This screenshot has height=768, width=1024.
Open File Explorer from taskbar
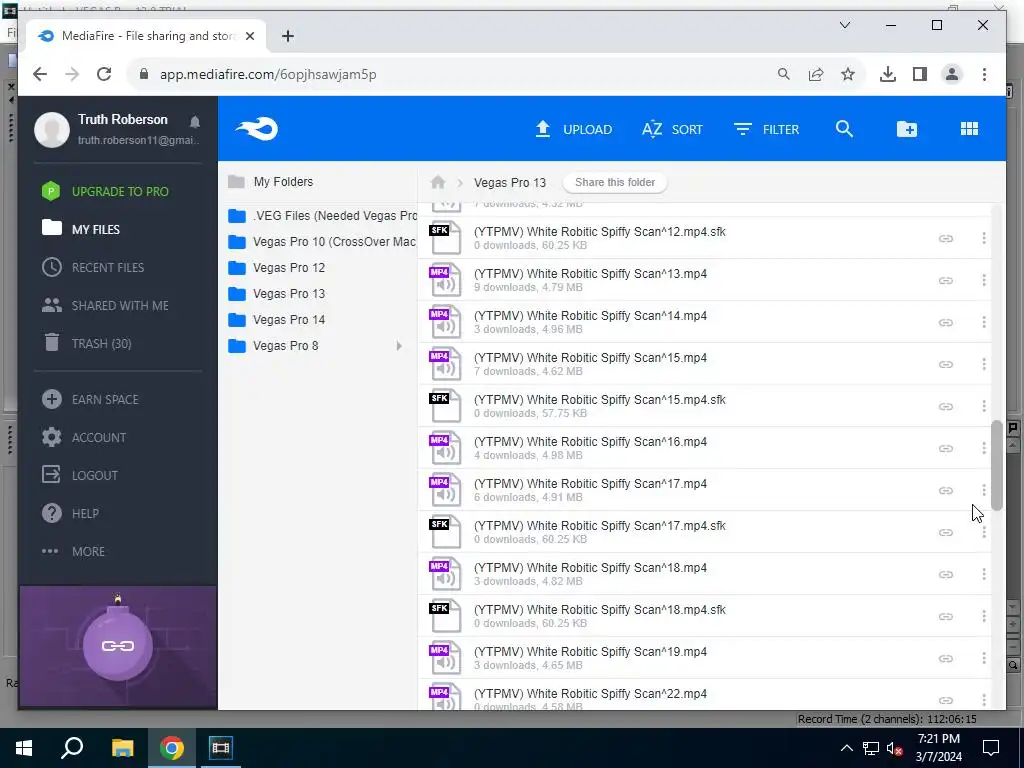122,748
